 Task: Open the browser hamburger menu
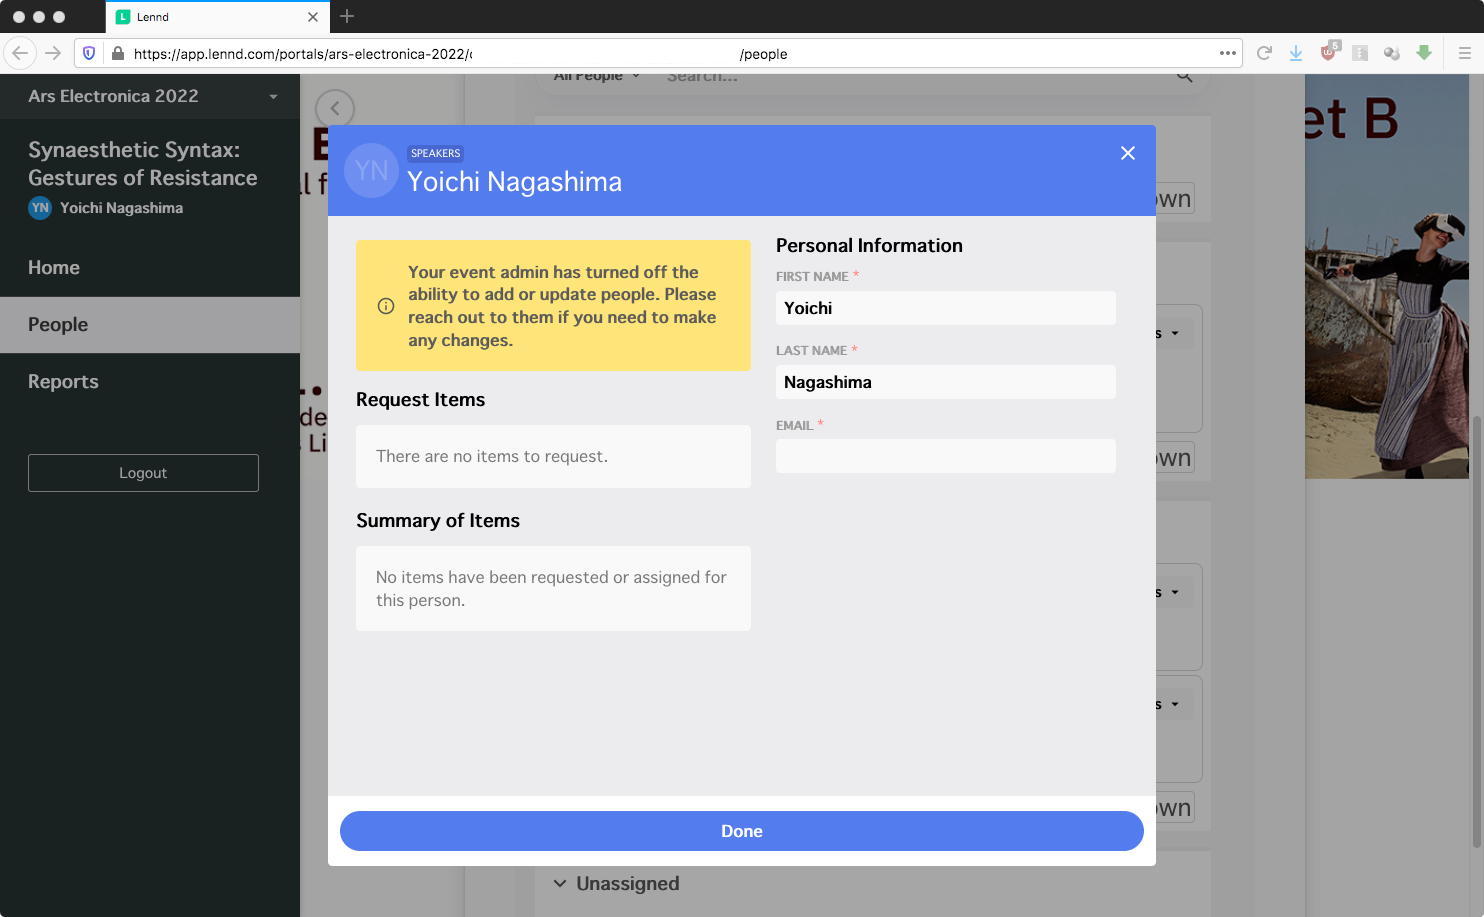click(1465, 53)
